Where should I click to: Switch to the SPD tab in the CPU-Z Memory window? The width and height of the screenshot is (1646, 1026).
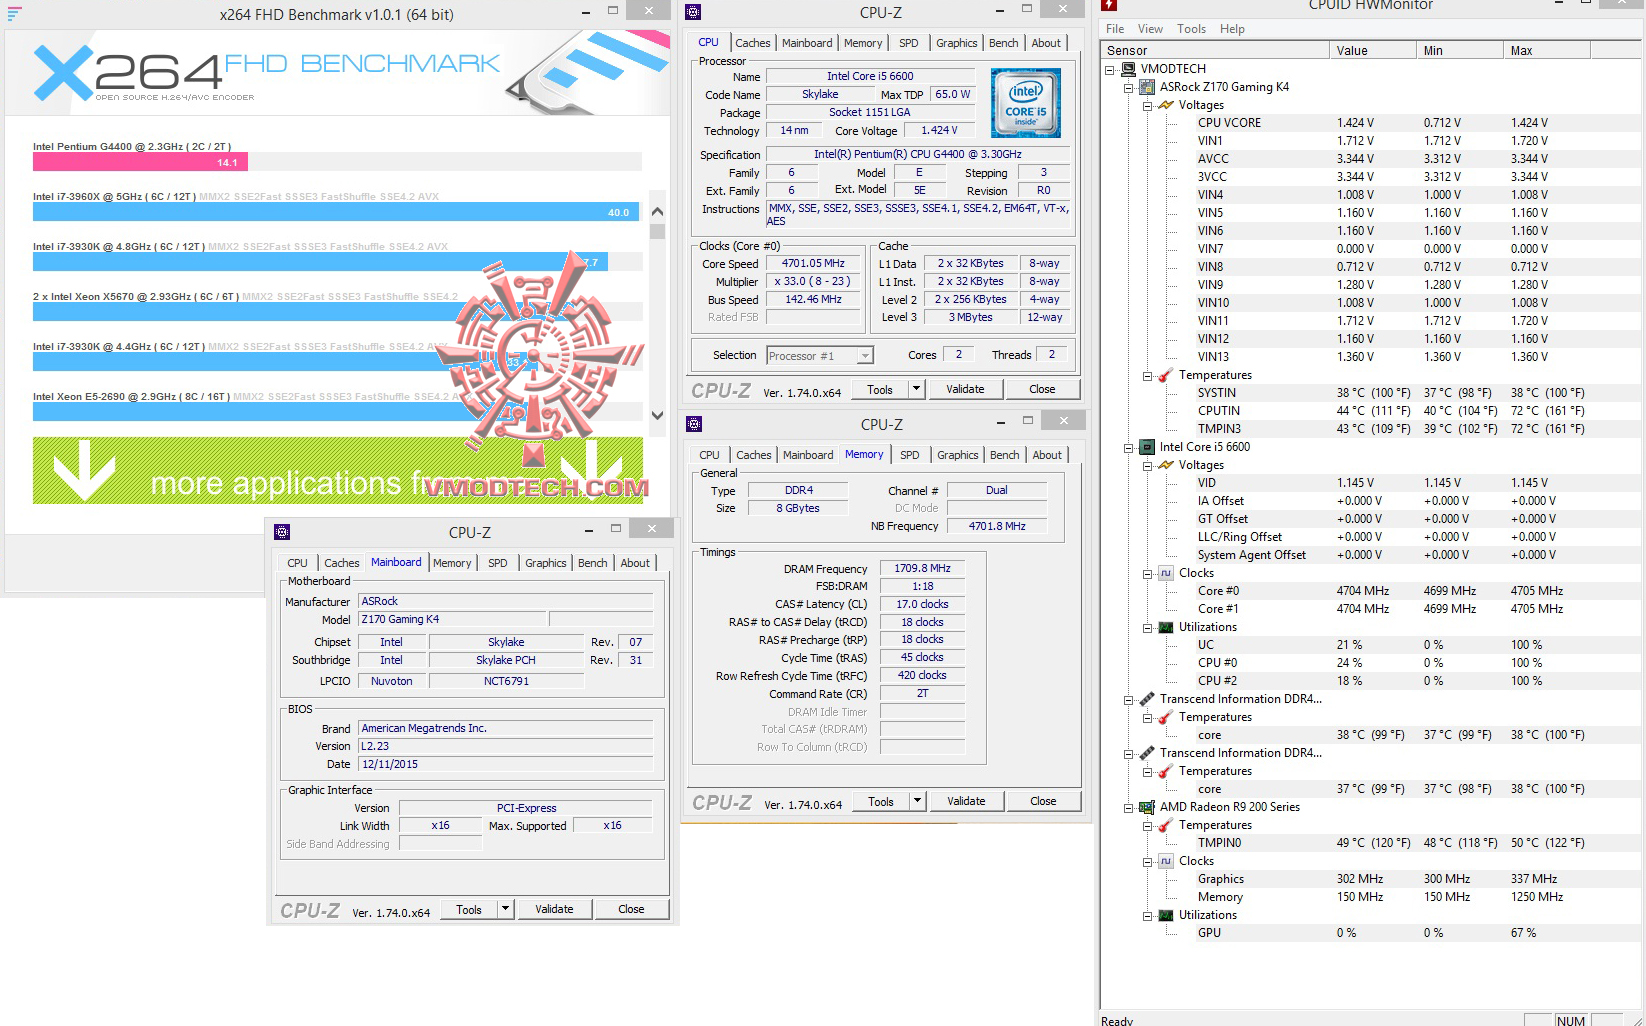pos(909,455)
